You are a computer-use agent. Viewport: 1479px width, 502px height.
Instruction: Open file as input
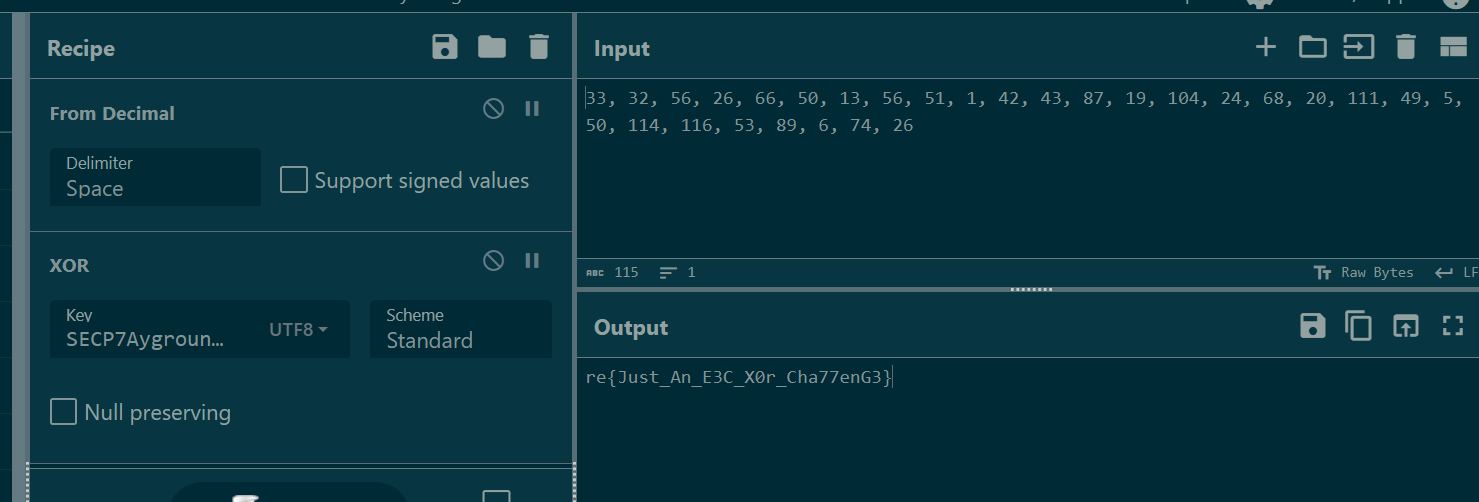(1358, 47)
